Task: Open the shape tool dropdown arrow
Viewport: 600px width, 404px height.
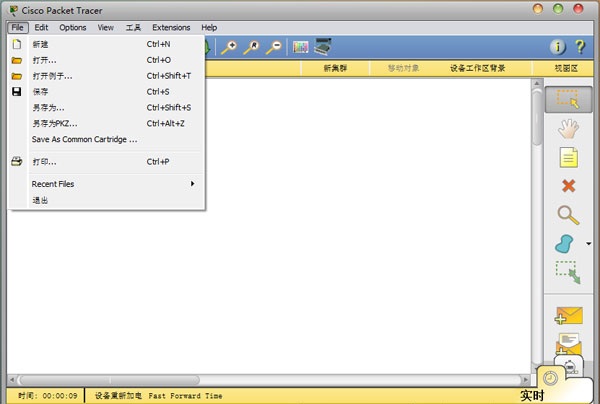Action: (x=589, y=243)
